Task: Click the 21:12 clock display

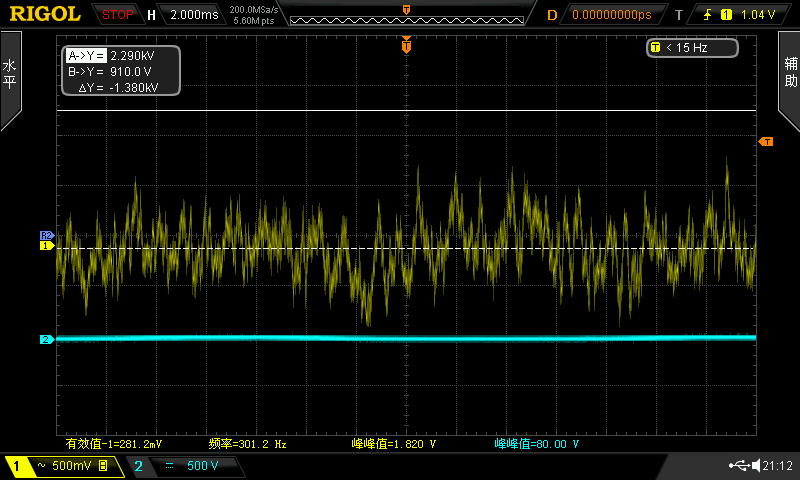Action: click(x=778, y=465)
